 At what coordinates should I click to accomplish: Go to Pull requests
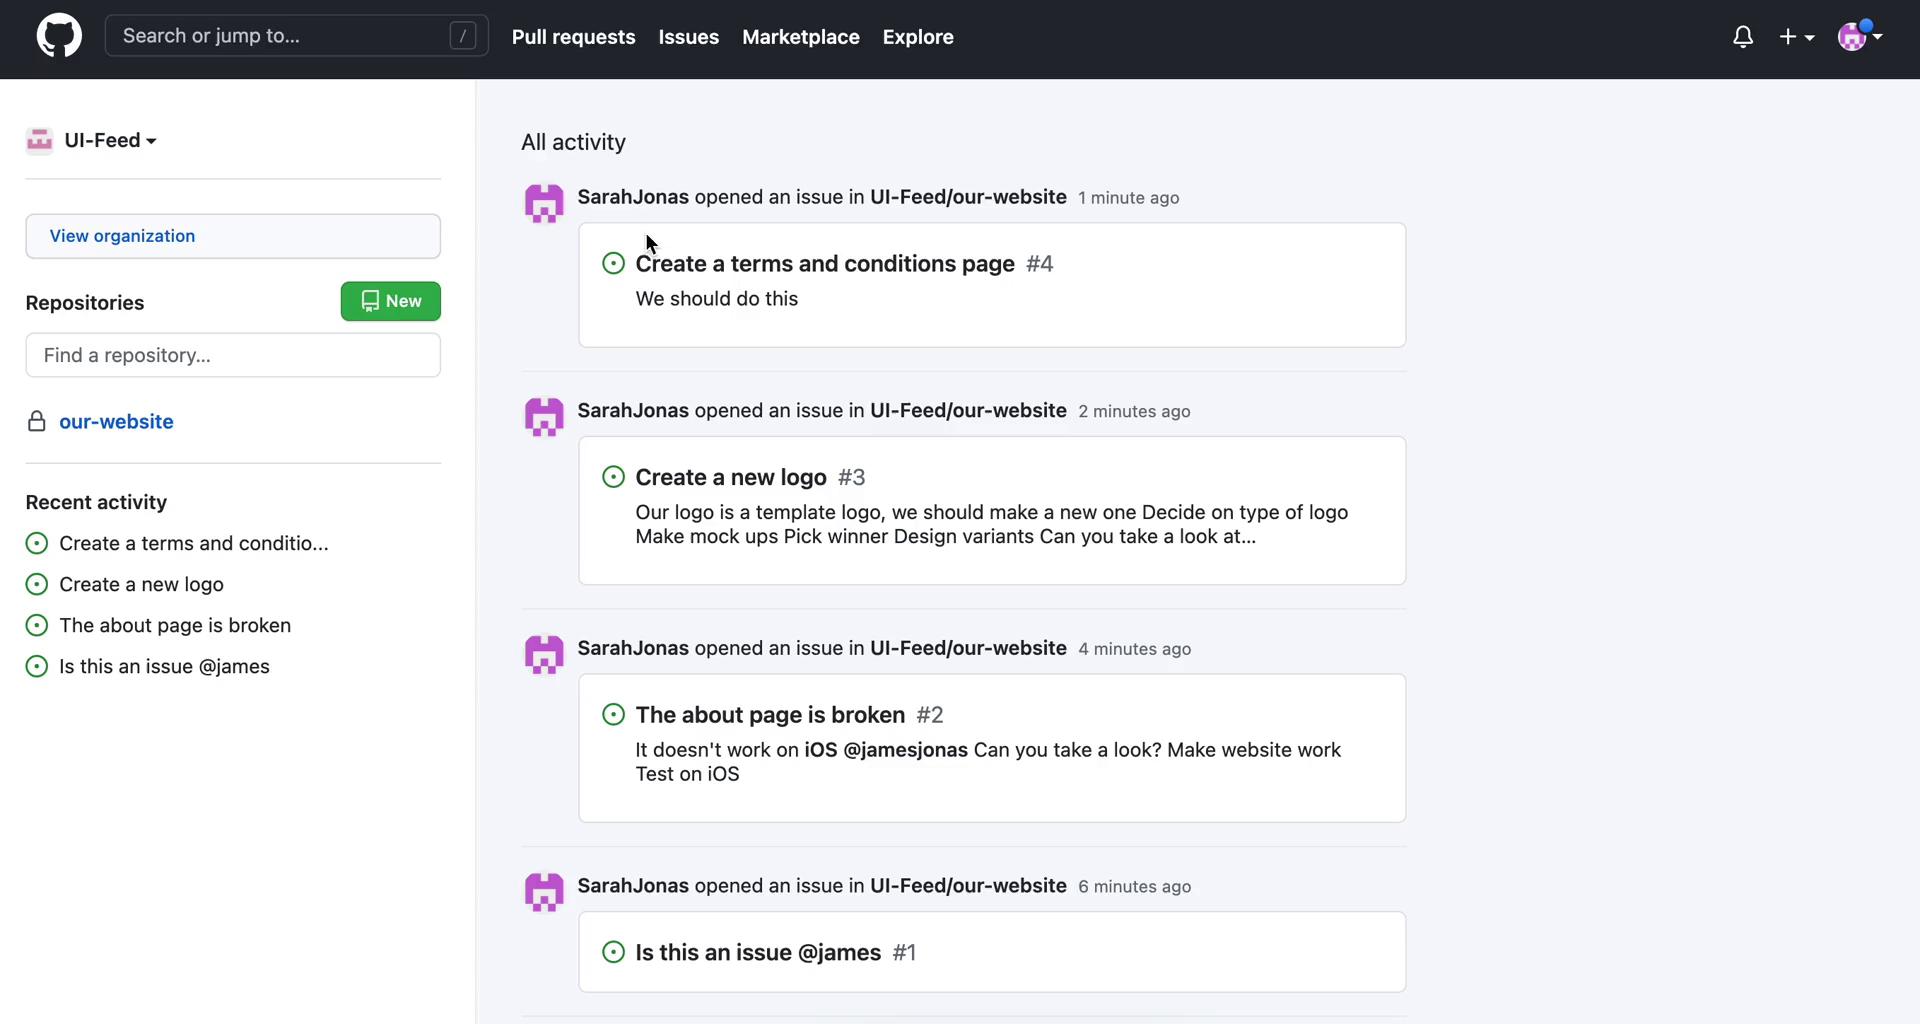click(x=573, y=37)
